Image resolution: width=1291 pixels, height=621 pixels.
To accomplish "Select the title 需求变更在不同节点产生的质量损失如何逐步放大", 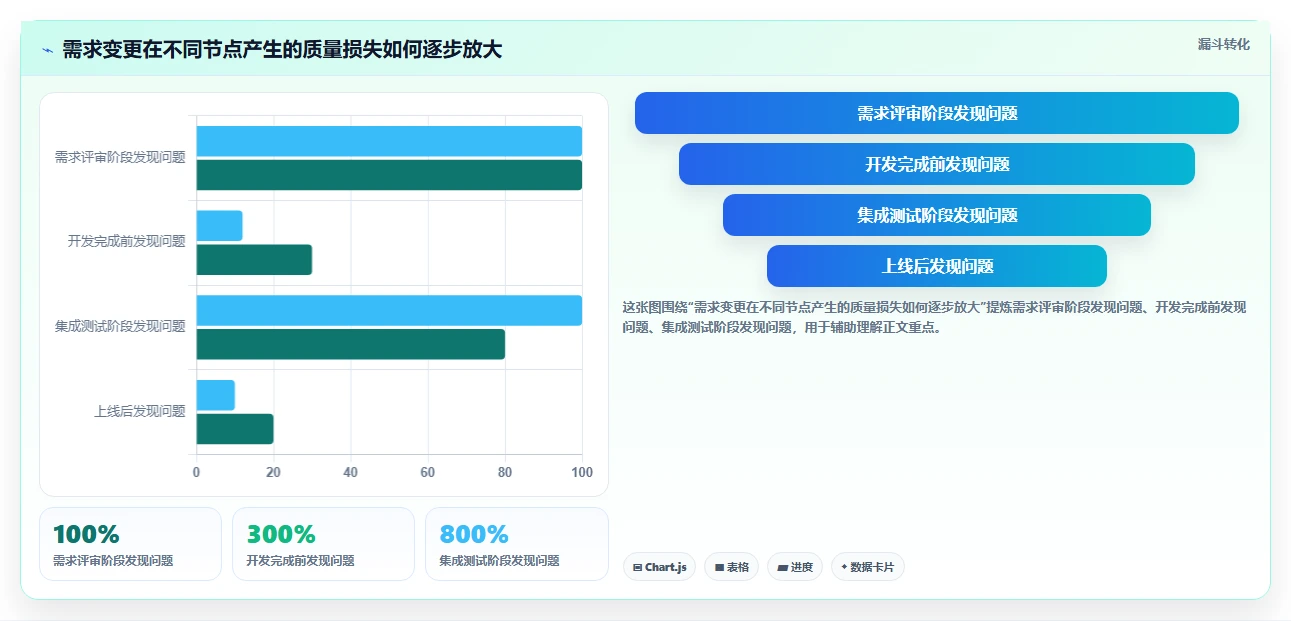I will click(282, 50).
